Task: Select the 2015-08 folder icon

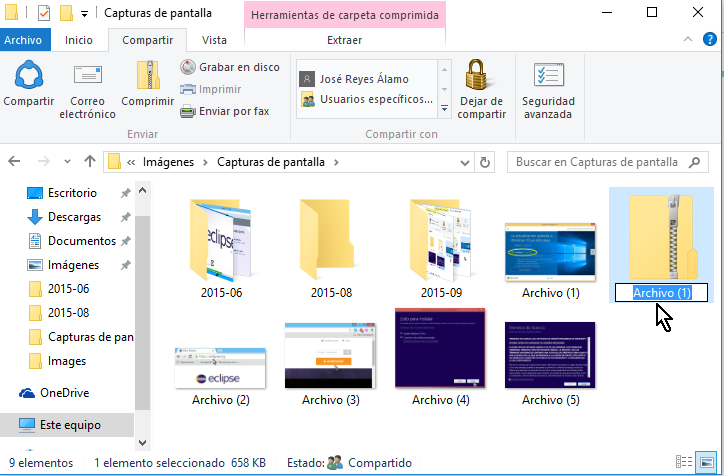Action: [327, 240]
